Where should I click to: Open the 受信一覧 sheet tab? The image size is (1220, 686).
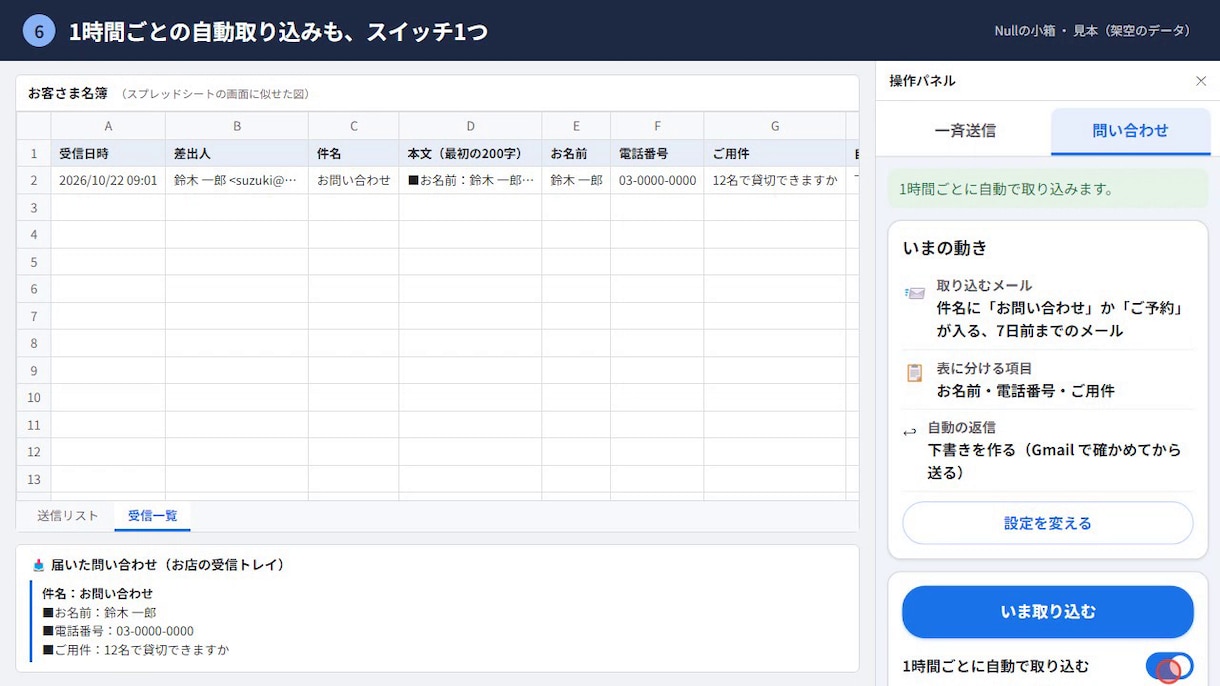point(152,516)
